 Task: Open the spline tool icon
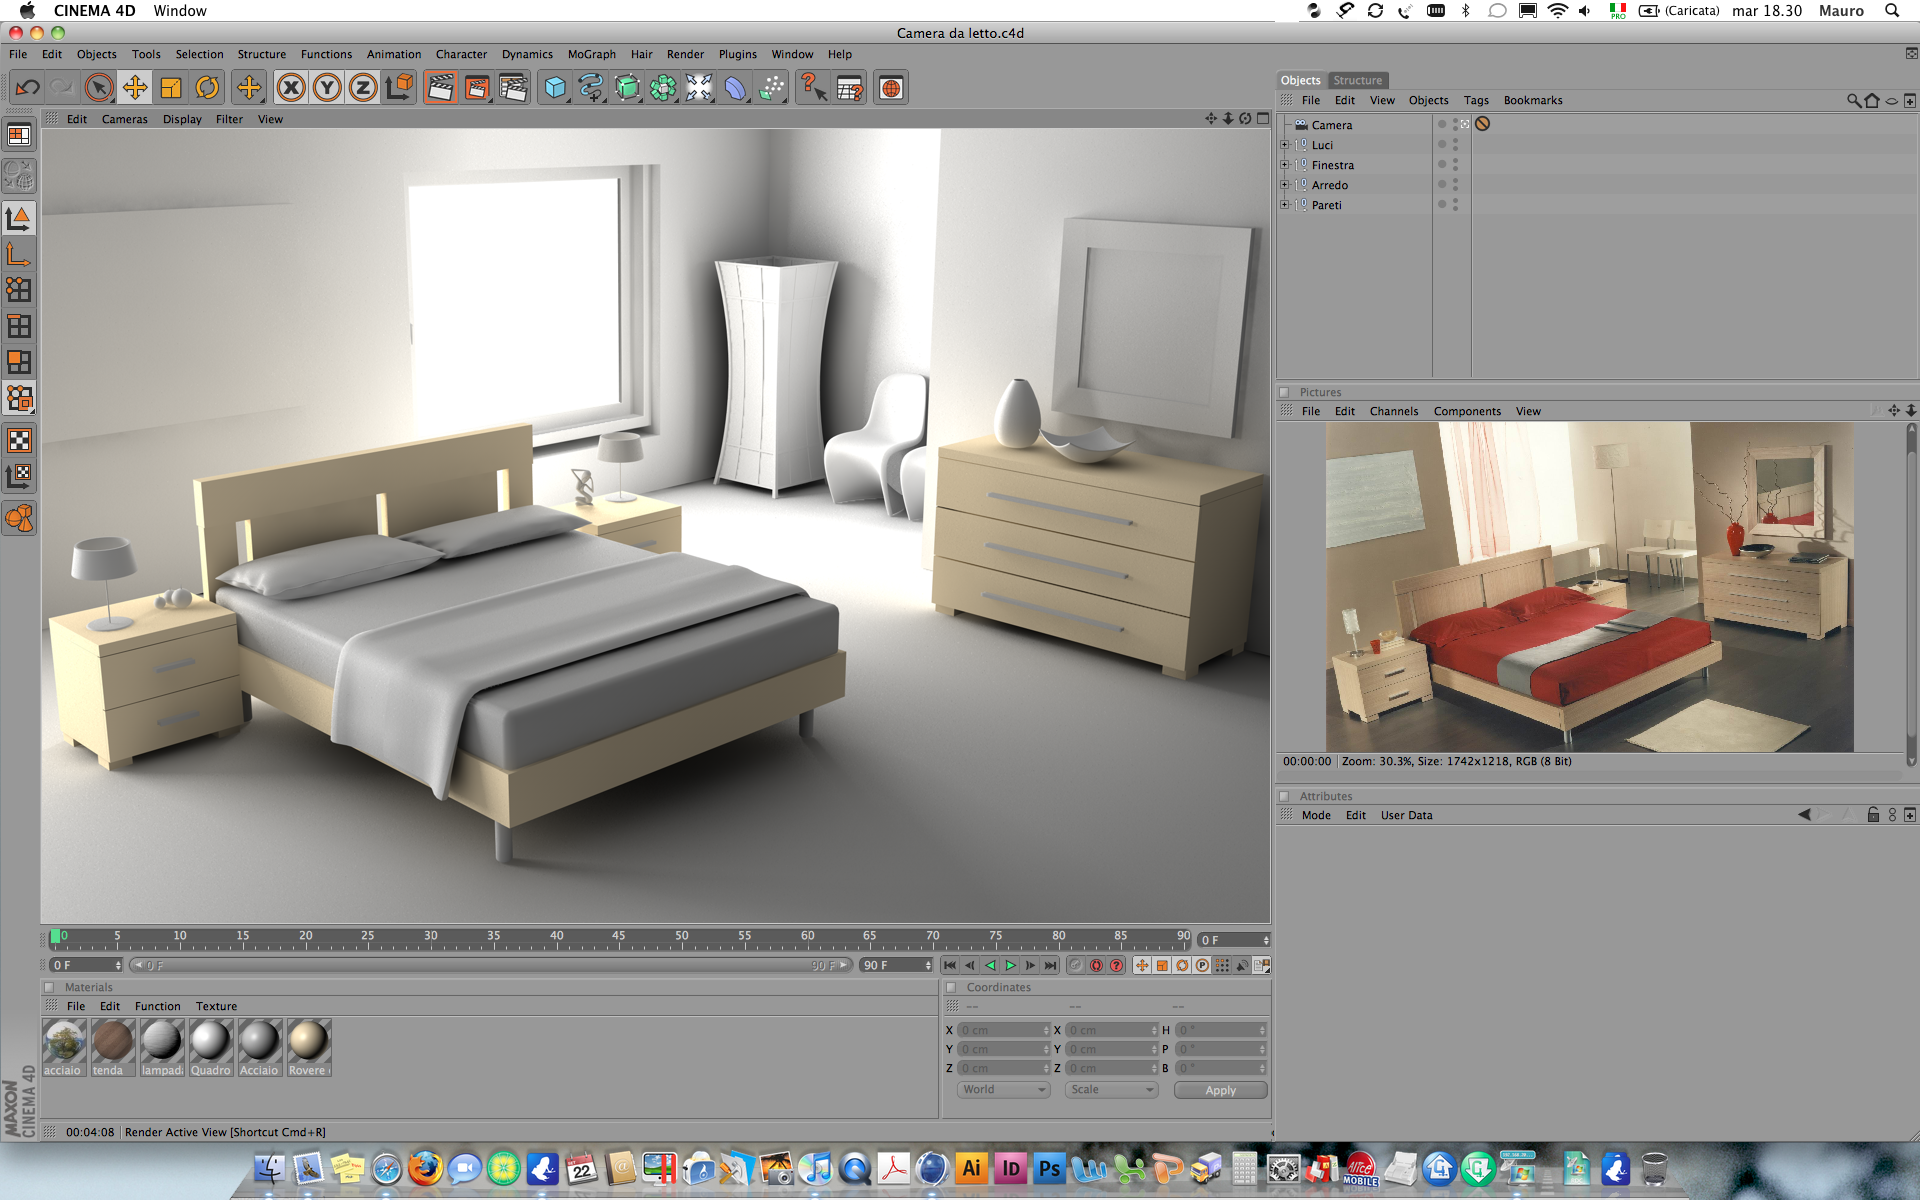(x=590, y=88)
